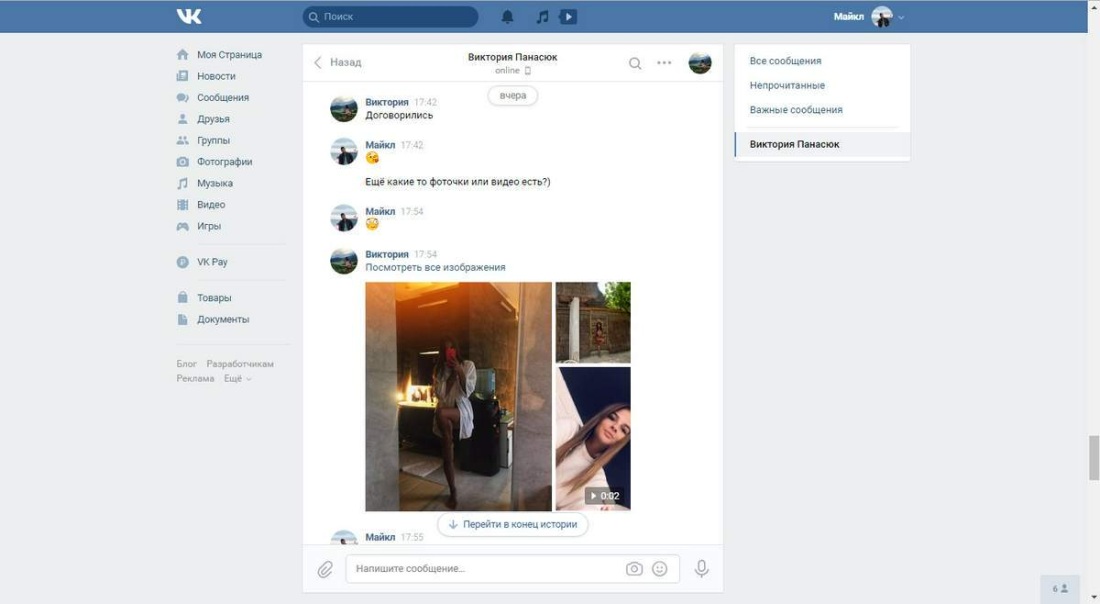Screen dimensions: 1100x604
Task: Open message search with the magnifier icon
Action: [x=635, y=62]
